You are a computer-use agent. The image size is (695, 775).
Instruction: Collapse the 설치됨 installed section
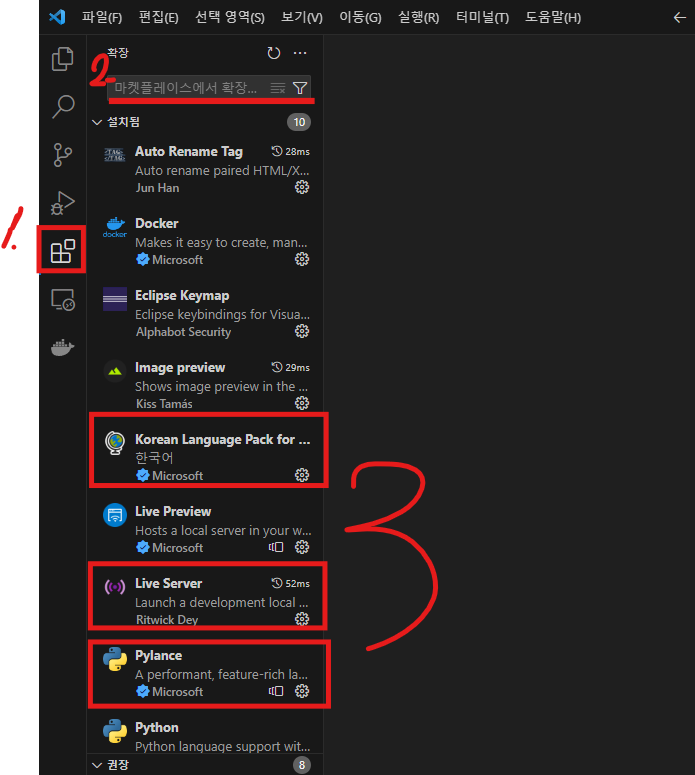[97, 122]
